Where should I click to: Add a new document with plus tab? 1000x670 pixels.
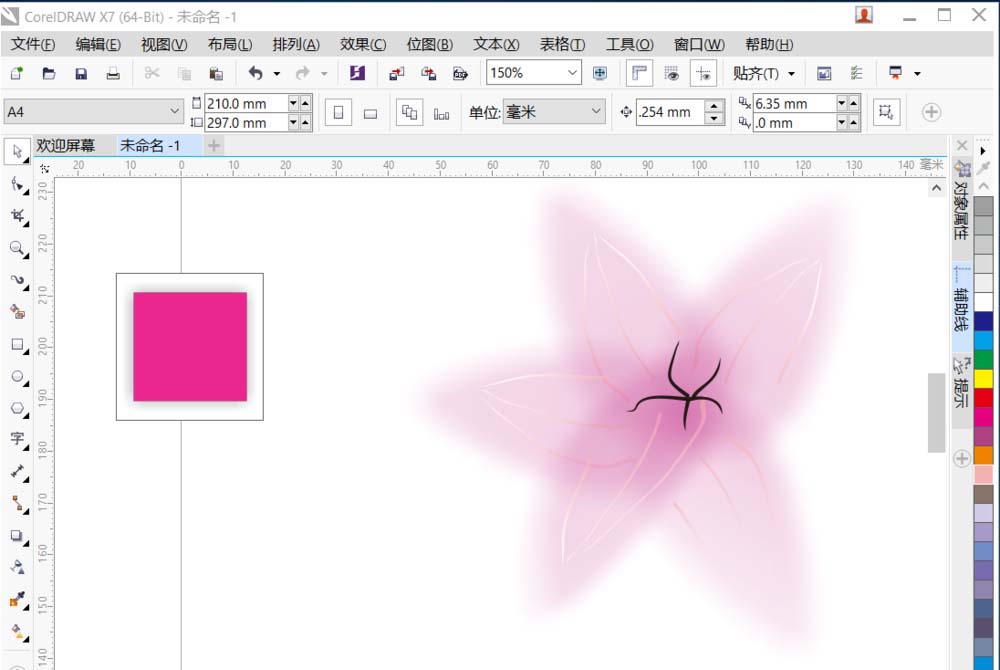(x=214, y=145)
